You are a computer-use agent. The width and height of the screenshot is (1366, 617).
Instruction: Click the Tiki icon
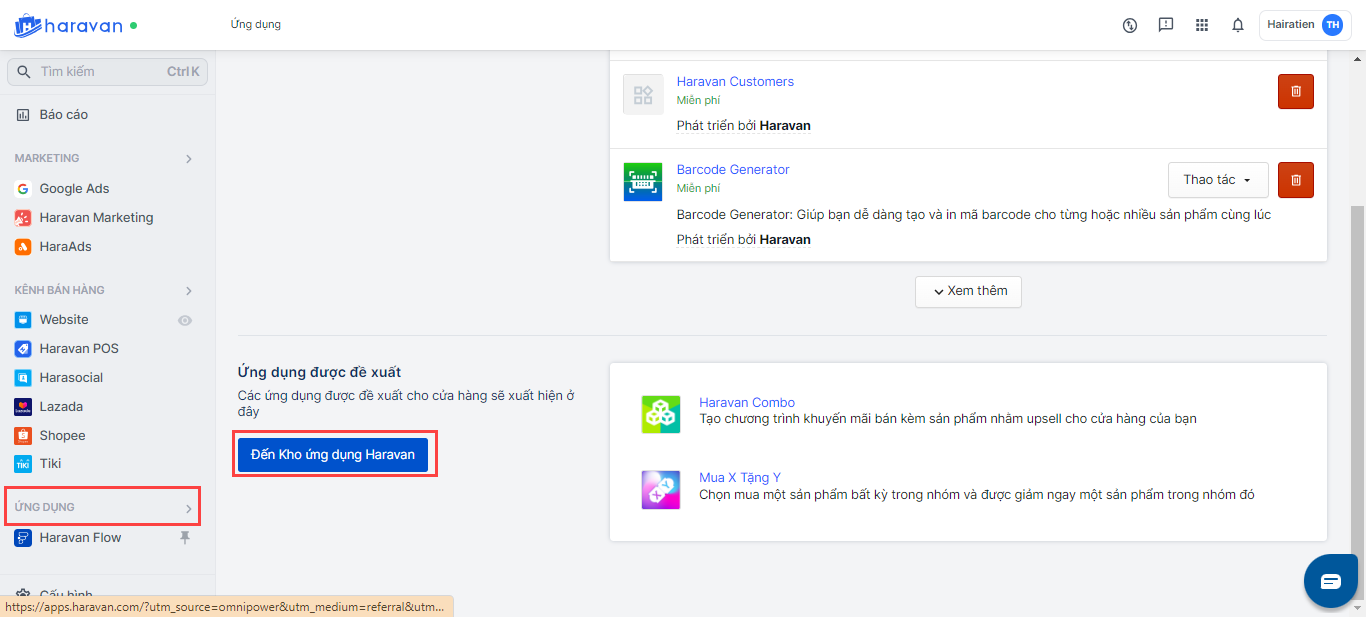pos(23,464)
